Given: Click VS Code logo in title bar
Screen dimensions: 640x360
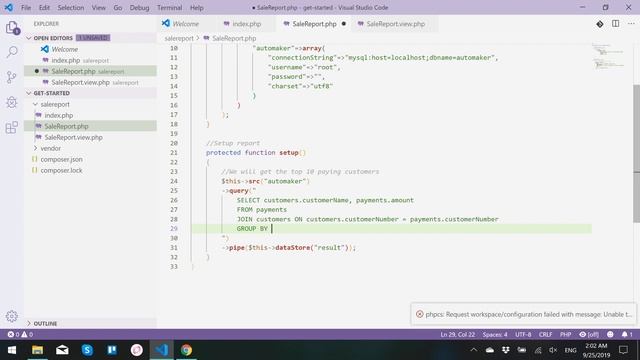Looking at the screenshot, I should tap(9, 7).
